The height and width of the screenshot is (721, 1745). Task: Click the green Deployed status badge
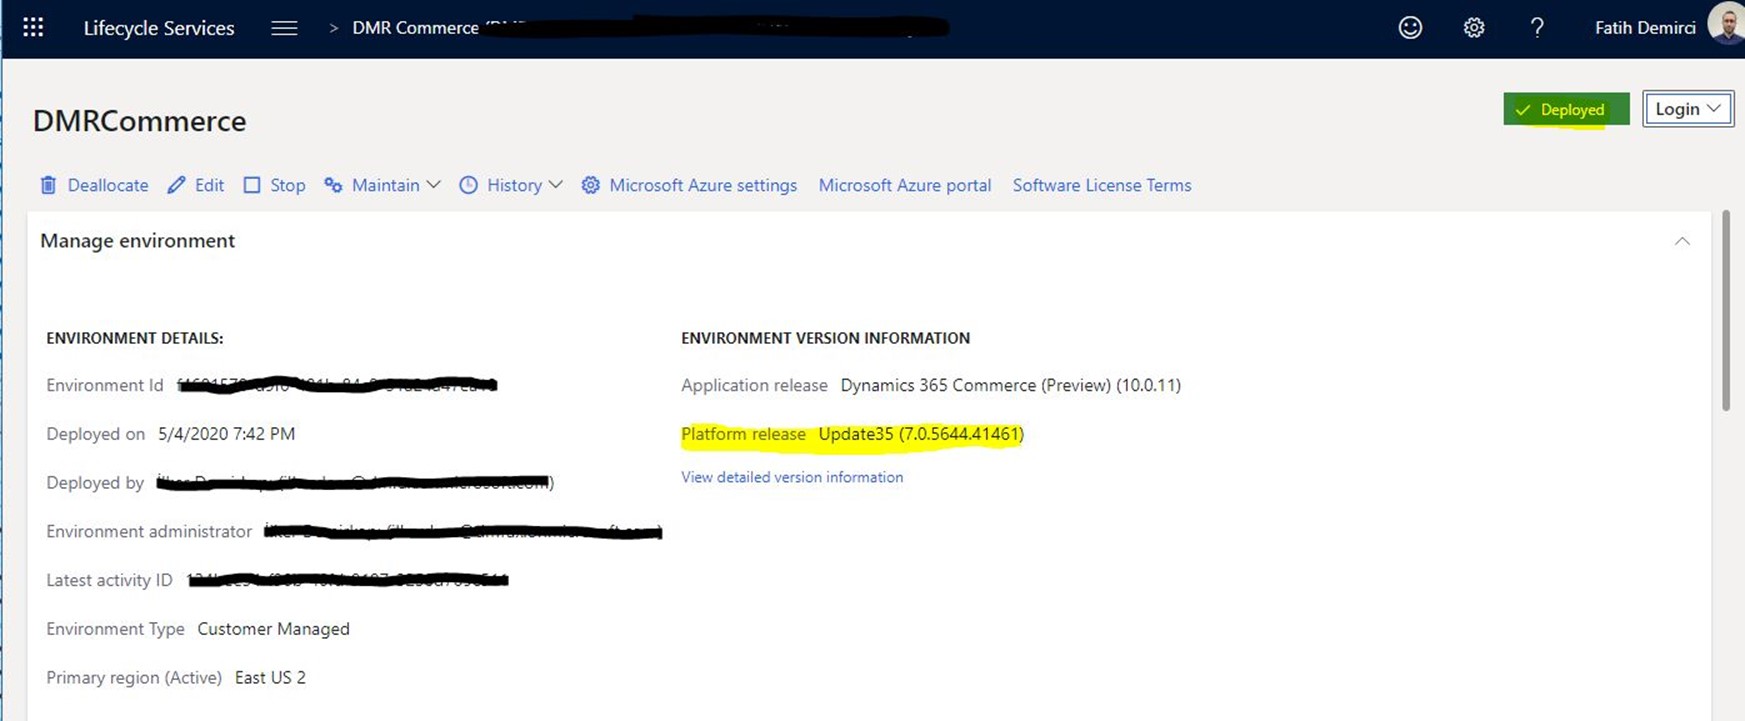coord(1566,109)
